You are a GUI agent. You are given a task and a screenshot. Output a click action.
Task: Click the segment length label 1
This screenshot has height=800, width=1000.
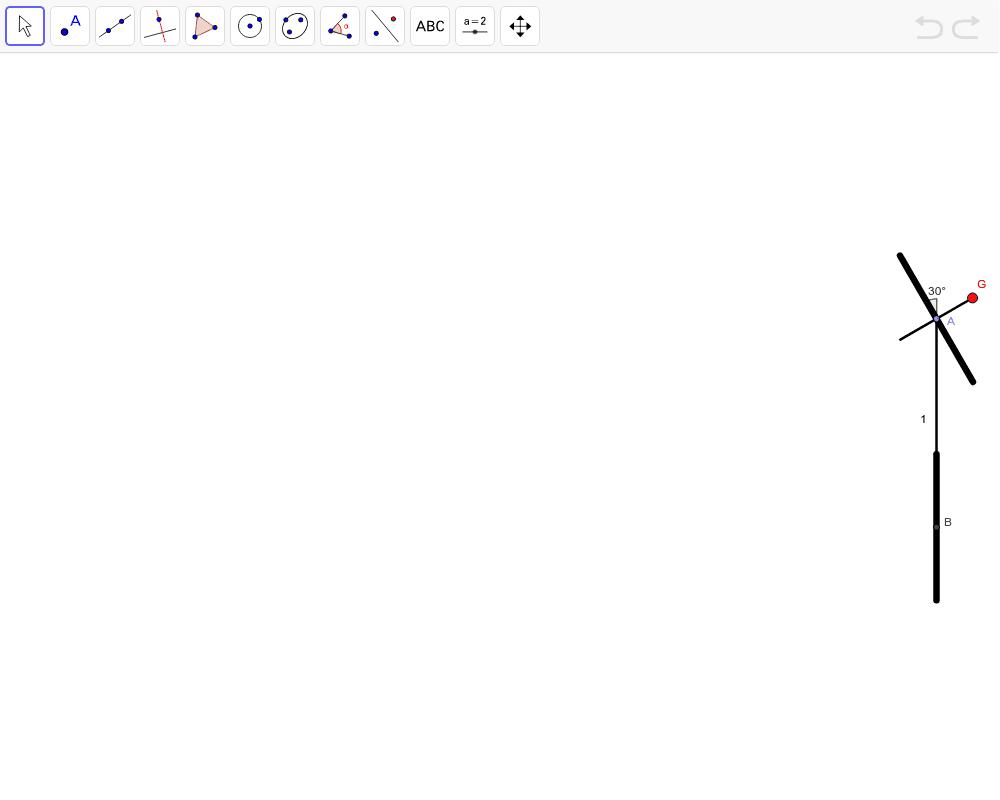tap(923, 419)
